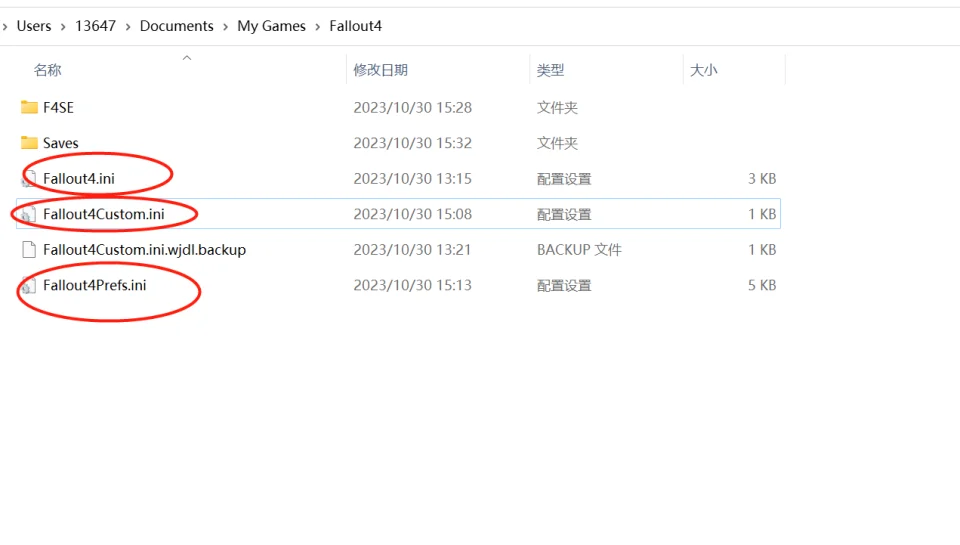
Task: Expand the chevron after Documents
Action: (225, 26)
